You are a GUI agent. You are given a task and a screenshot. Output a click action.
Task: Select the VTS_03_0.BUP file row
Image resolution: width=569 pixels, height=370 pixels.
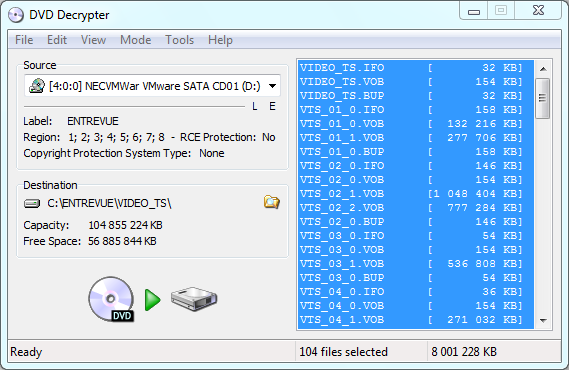pyautogui.click(x=416, y=278)
